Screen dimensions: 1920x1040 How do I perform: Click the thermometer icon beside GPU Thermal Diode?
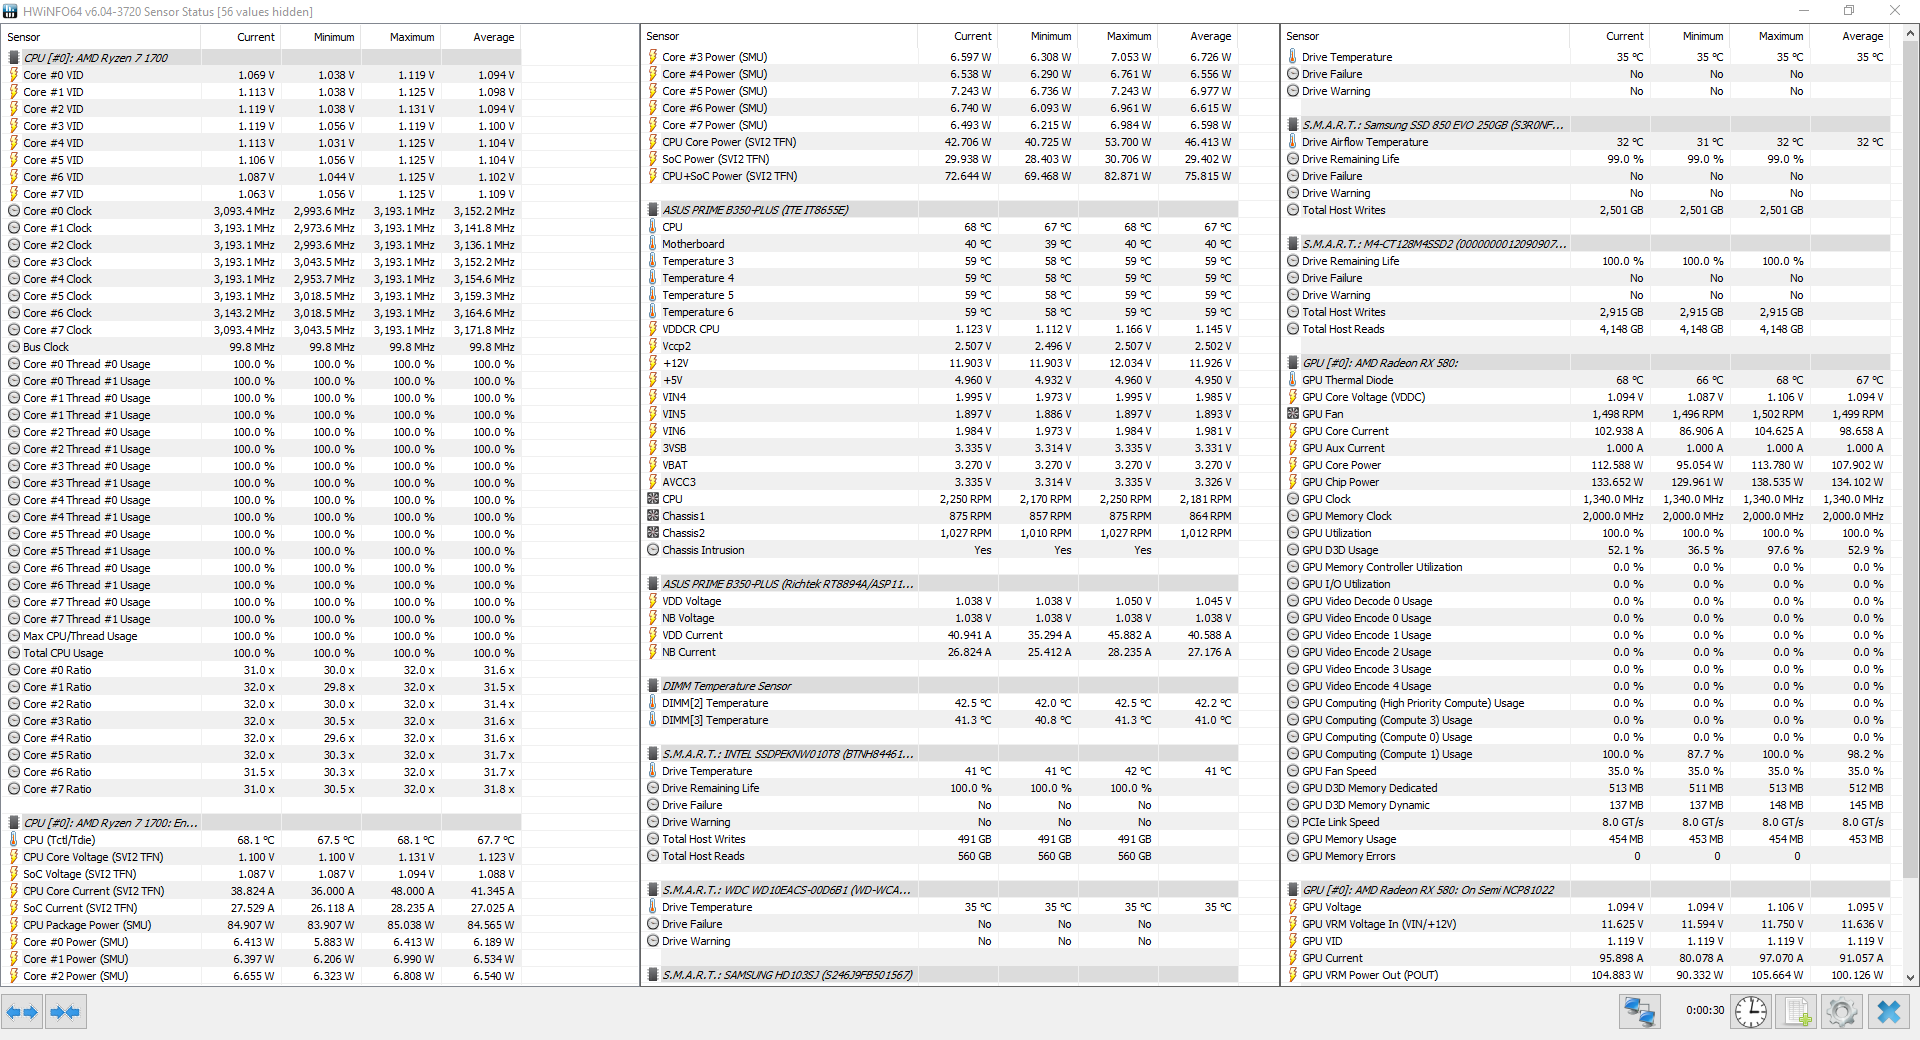point(1293,380)
